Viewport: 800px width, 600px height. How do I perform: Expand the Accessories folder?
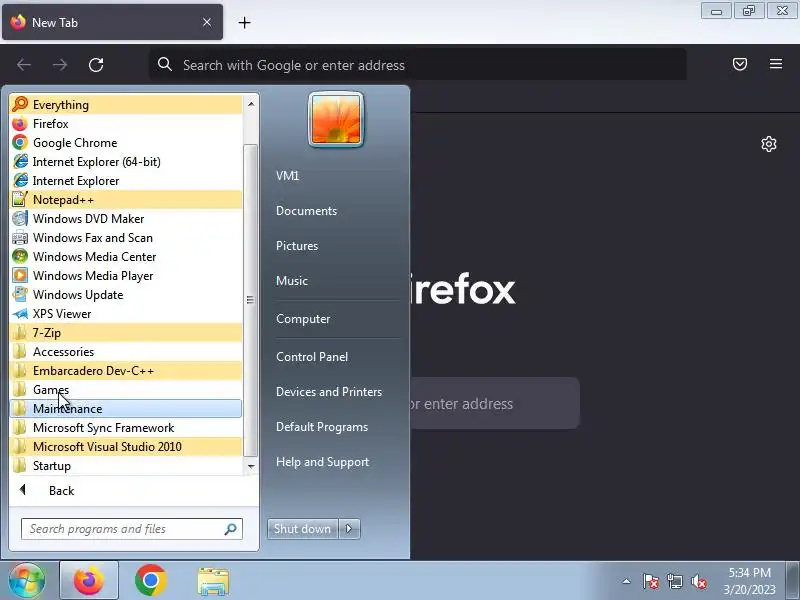pyautogui.click(x=126, y=352)
